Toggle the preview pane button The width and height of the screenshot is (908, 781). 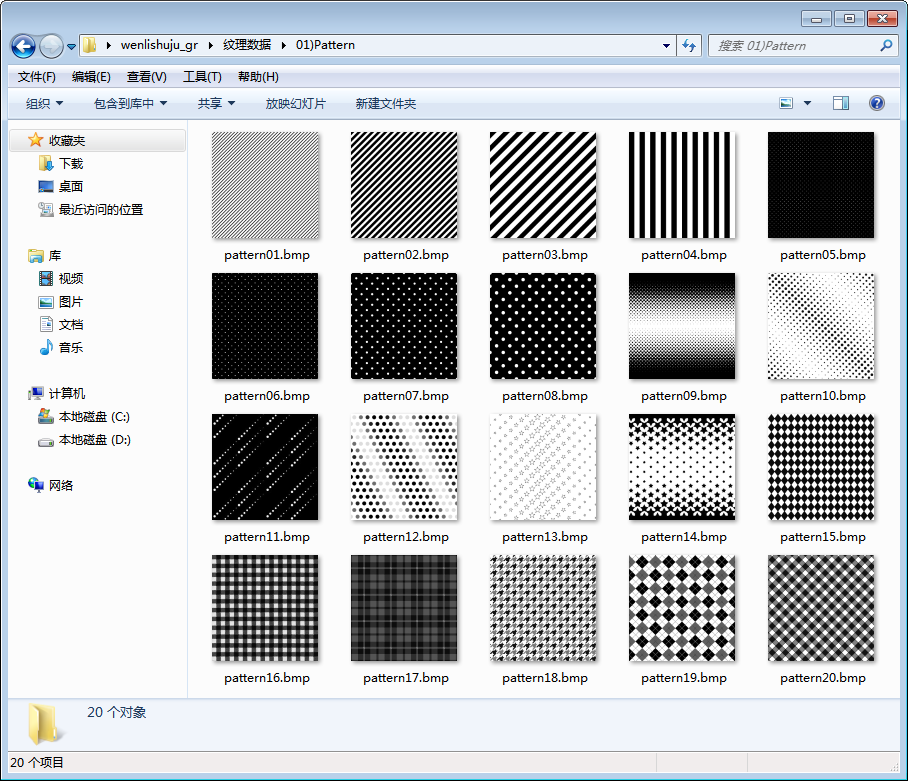coord(841,103)
